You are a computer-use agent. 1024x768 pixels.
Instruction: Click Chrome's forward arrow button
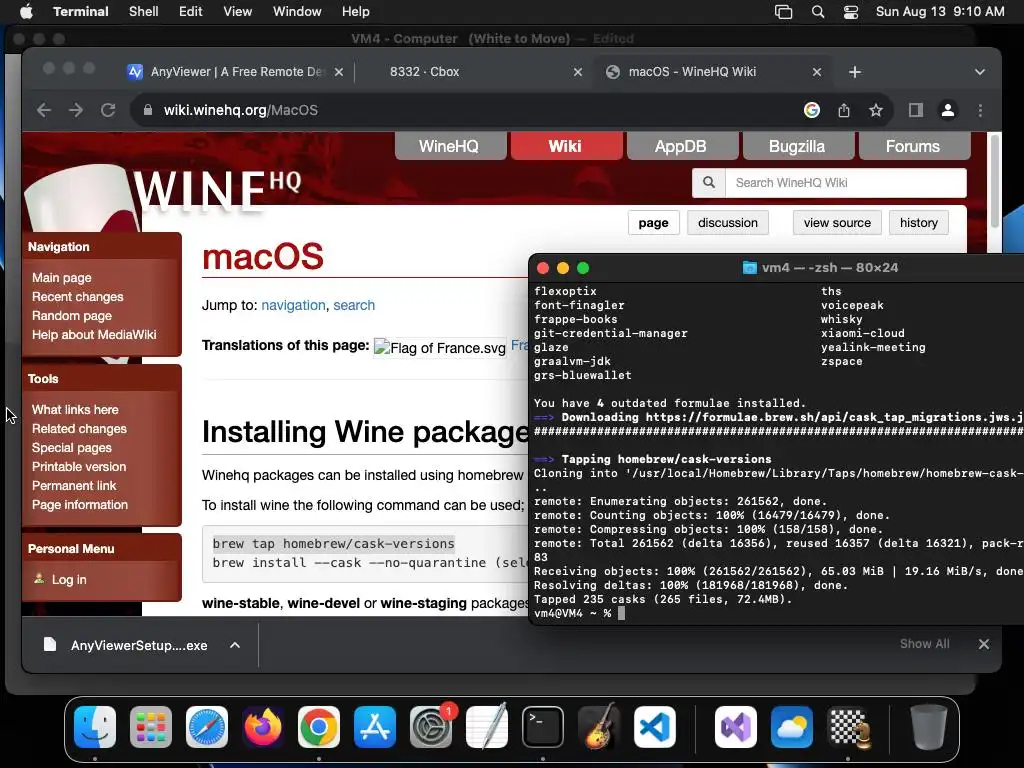point(76,110)
